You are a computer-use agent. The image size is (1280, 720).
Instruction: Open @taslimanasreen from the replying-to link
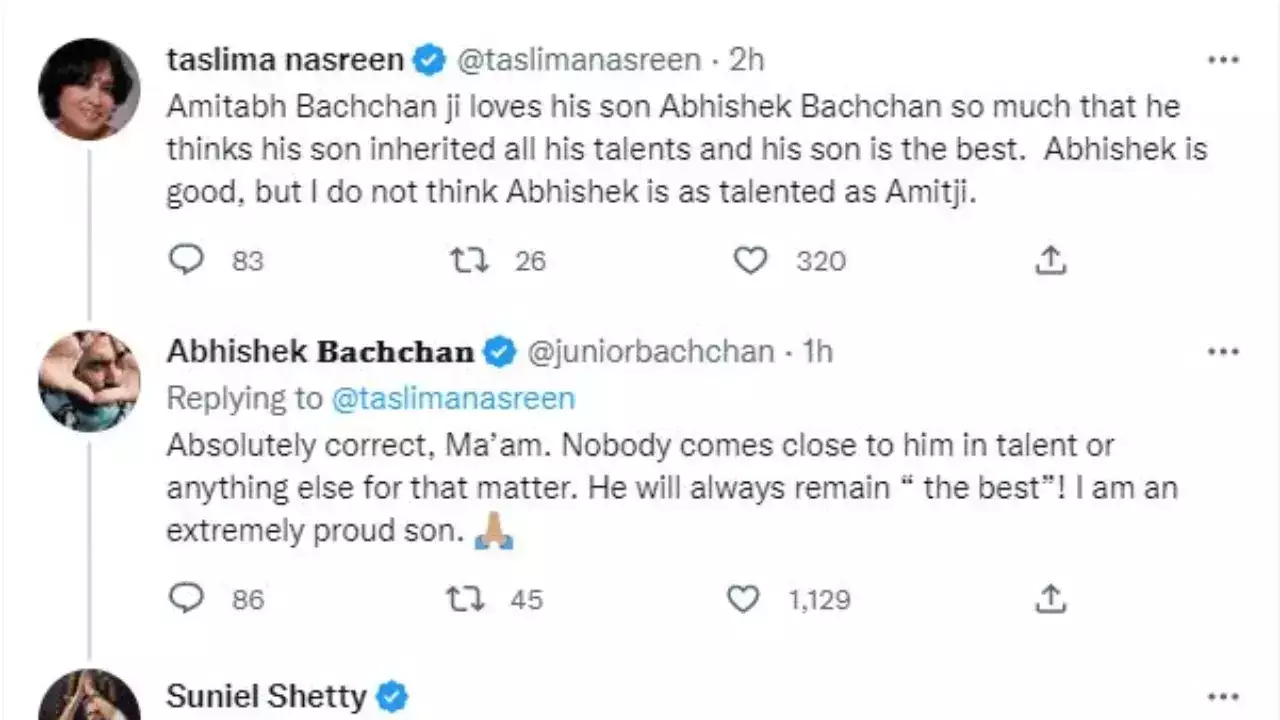(455, 398)
